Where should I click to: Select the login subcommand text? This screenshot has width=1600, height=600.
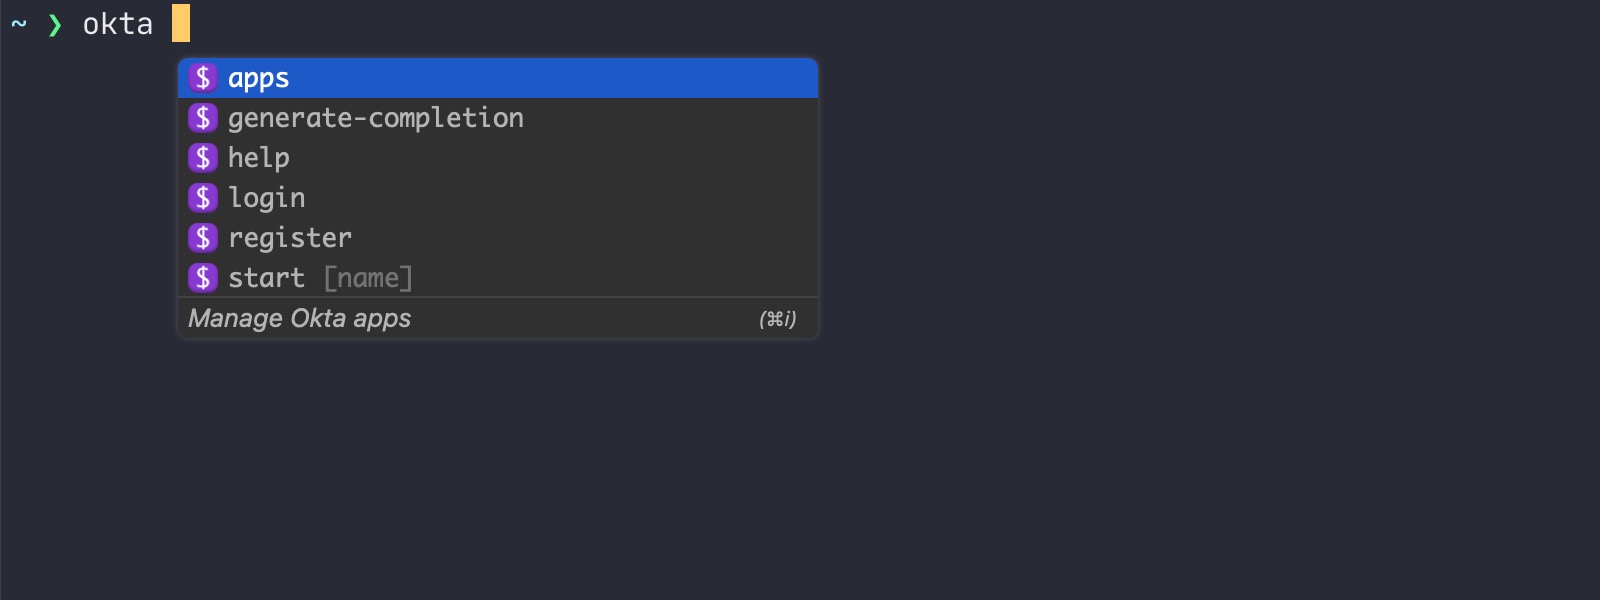click(266, 198)
